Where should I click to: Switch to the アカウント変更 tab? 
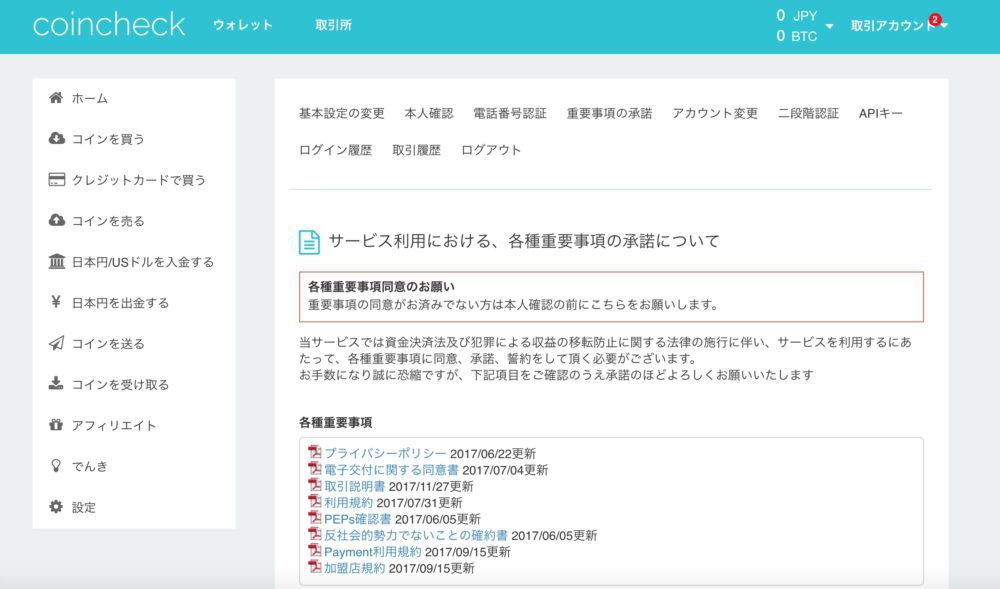click(715, 113)
